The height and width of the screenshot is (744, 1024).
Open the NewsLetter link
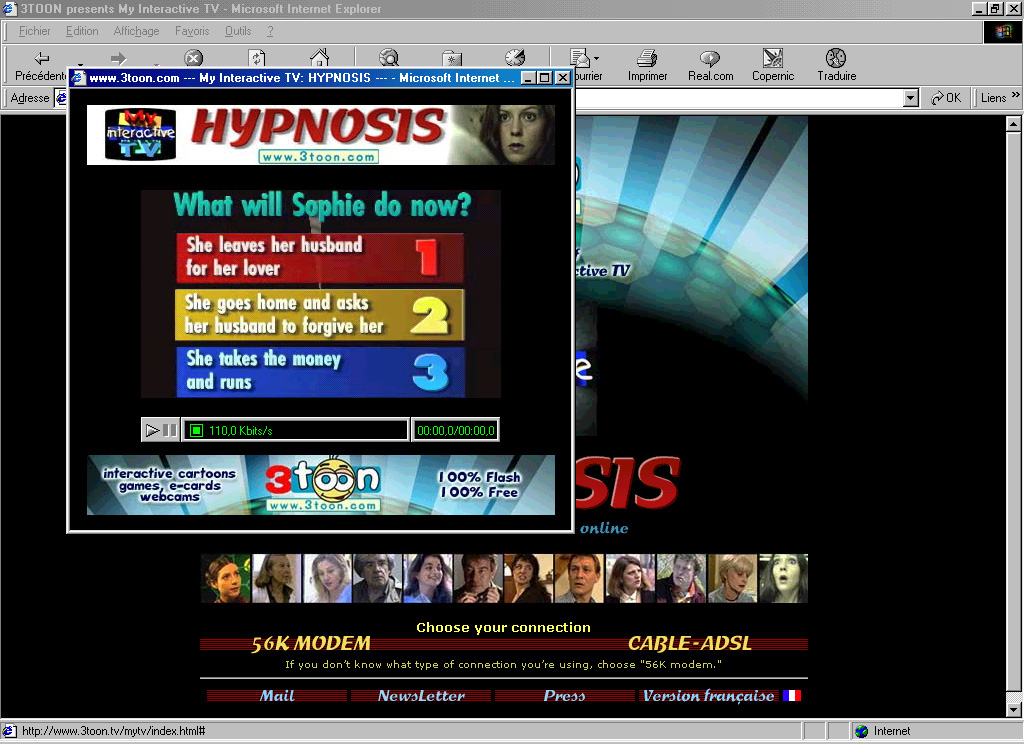click(x=421, y=696)
